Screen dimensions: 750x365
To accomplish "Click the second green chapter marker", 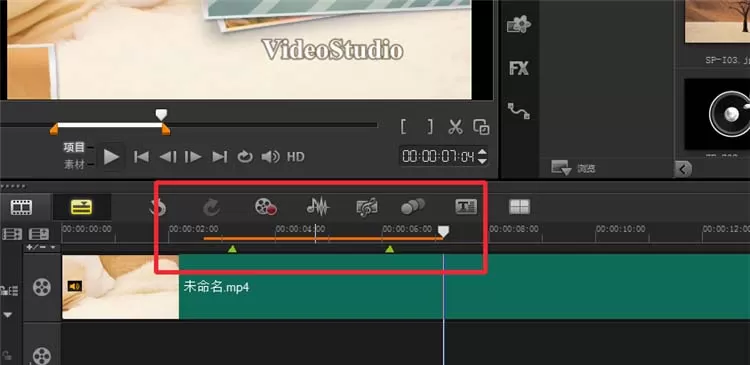I will click(x=390, y=249).
